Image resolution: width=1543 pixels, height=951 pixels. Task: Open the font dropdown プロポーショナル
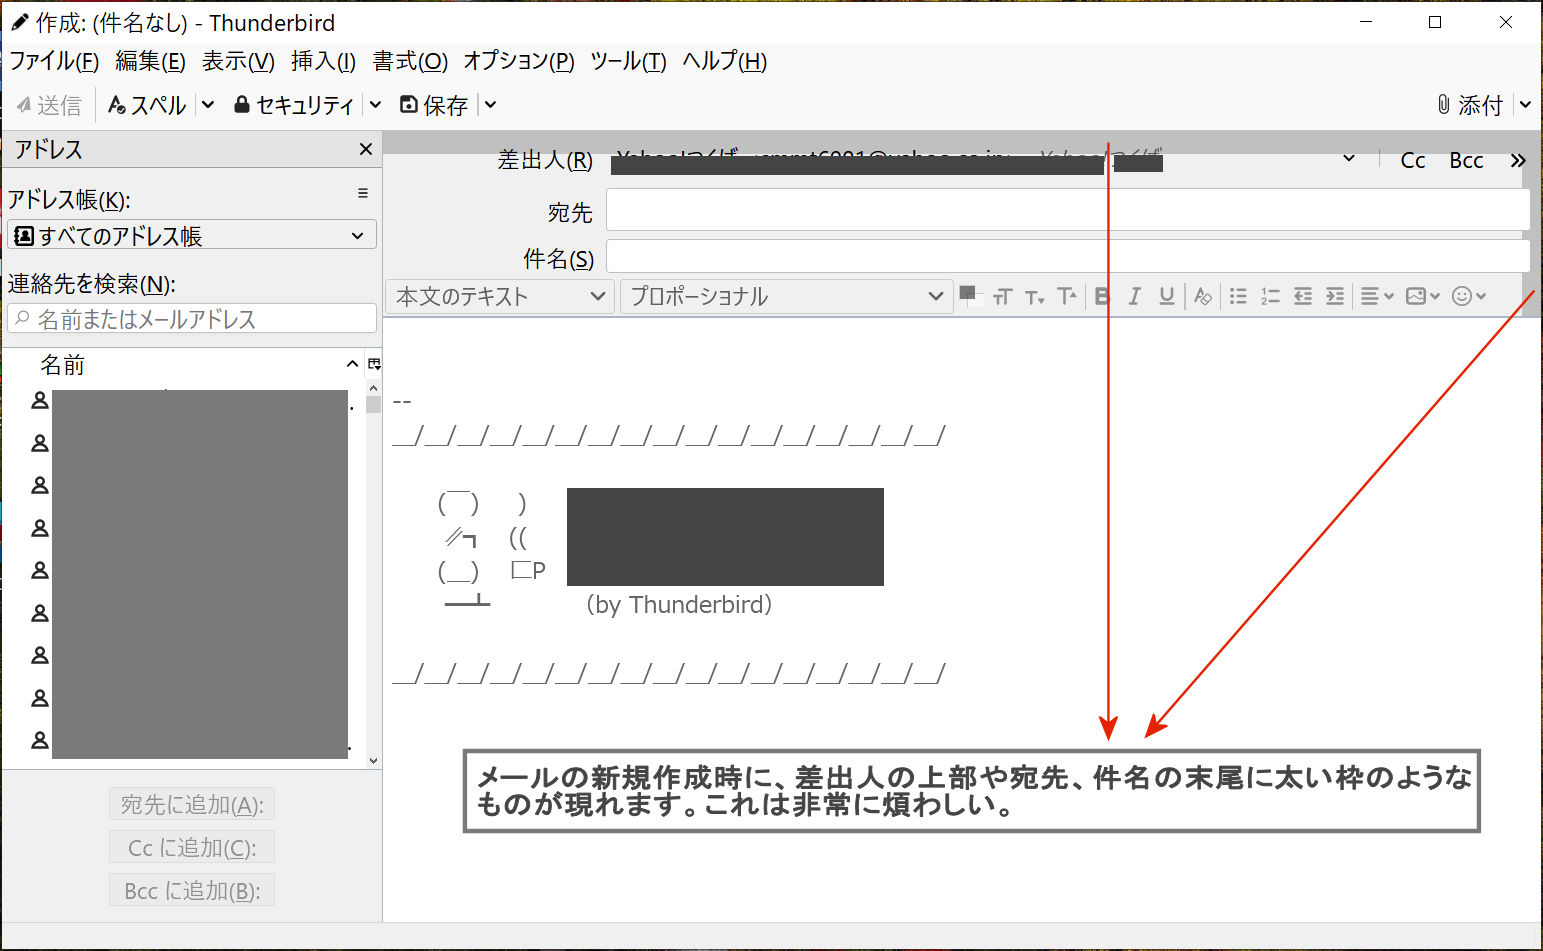pyautogui.click(x=785, y=296)
